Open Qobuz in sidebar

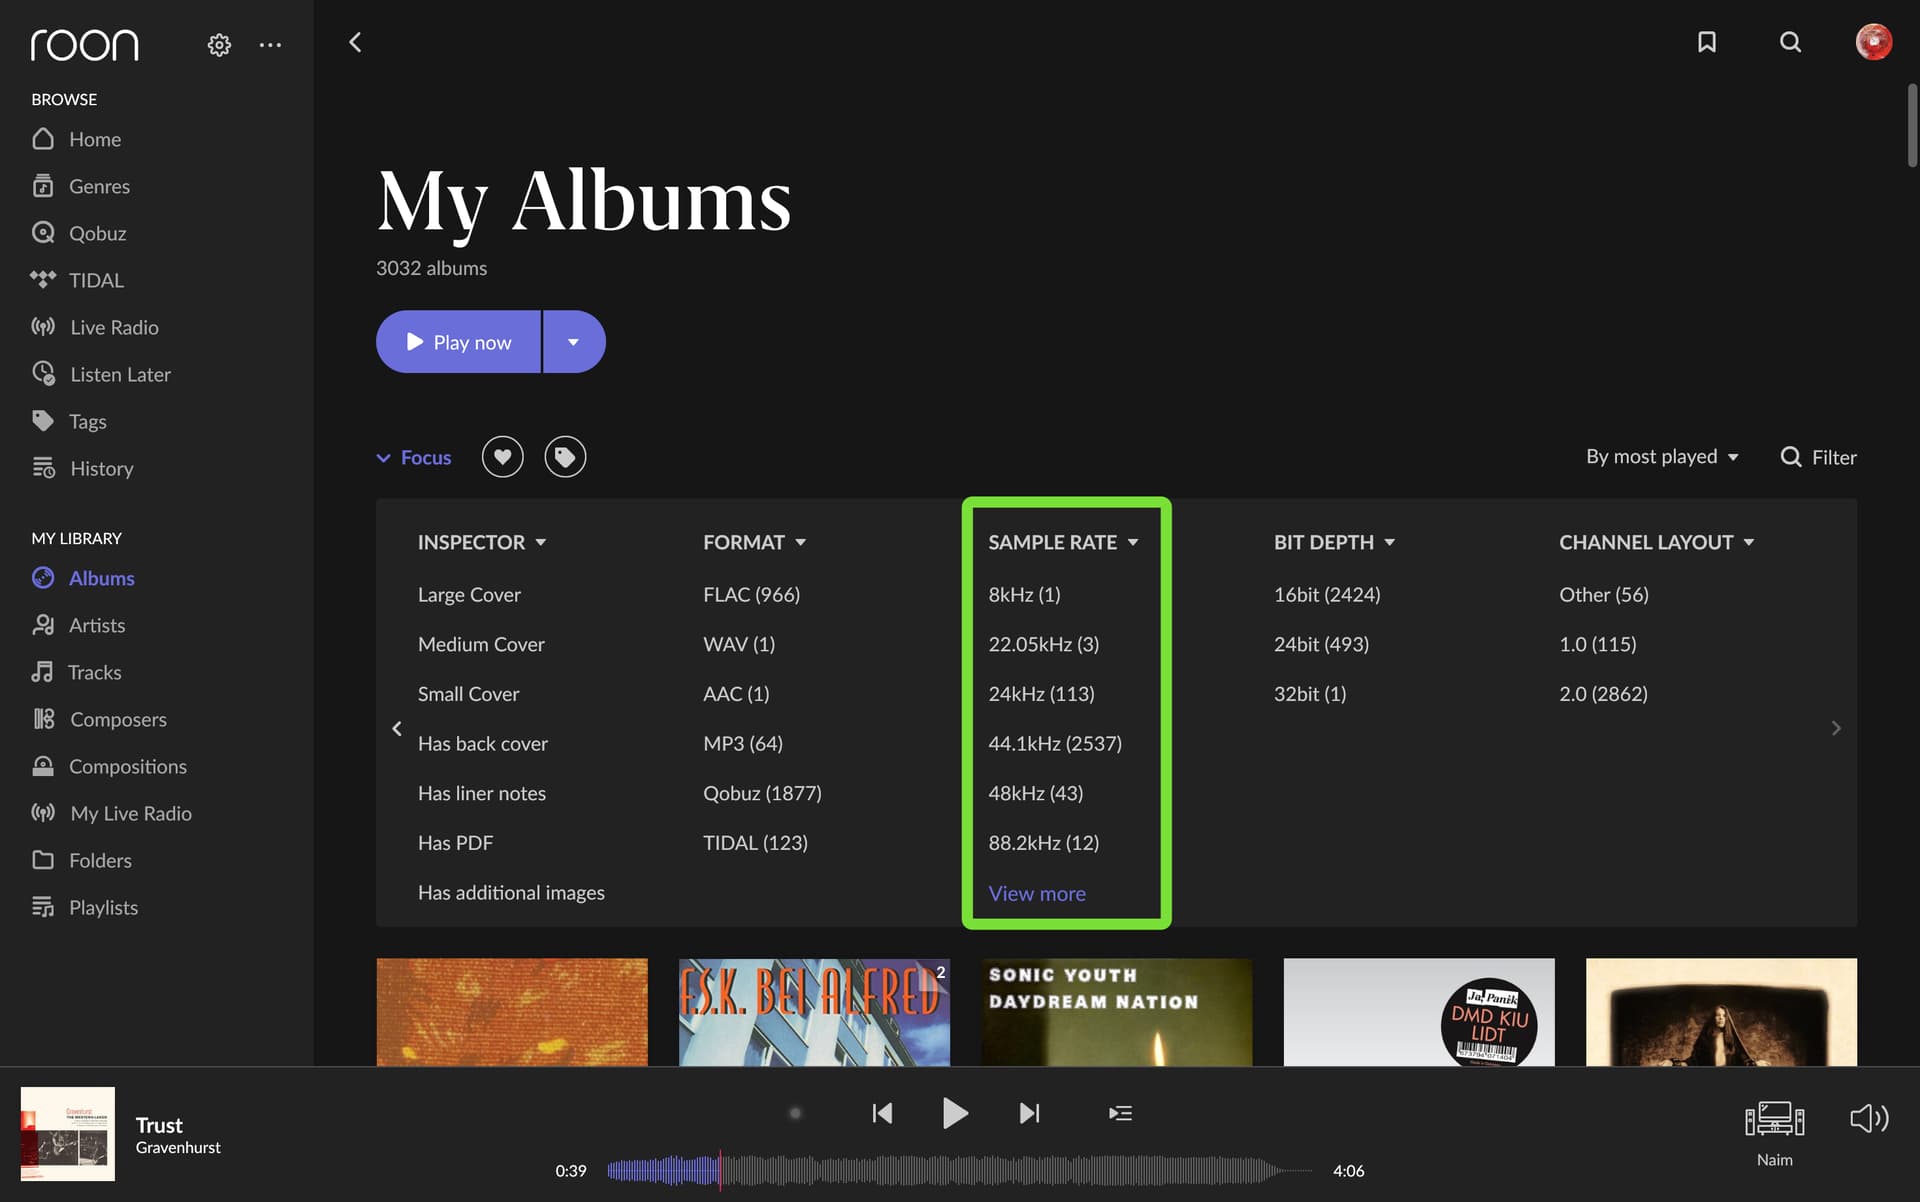pos(78,233)
